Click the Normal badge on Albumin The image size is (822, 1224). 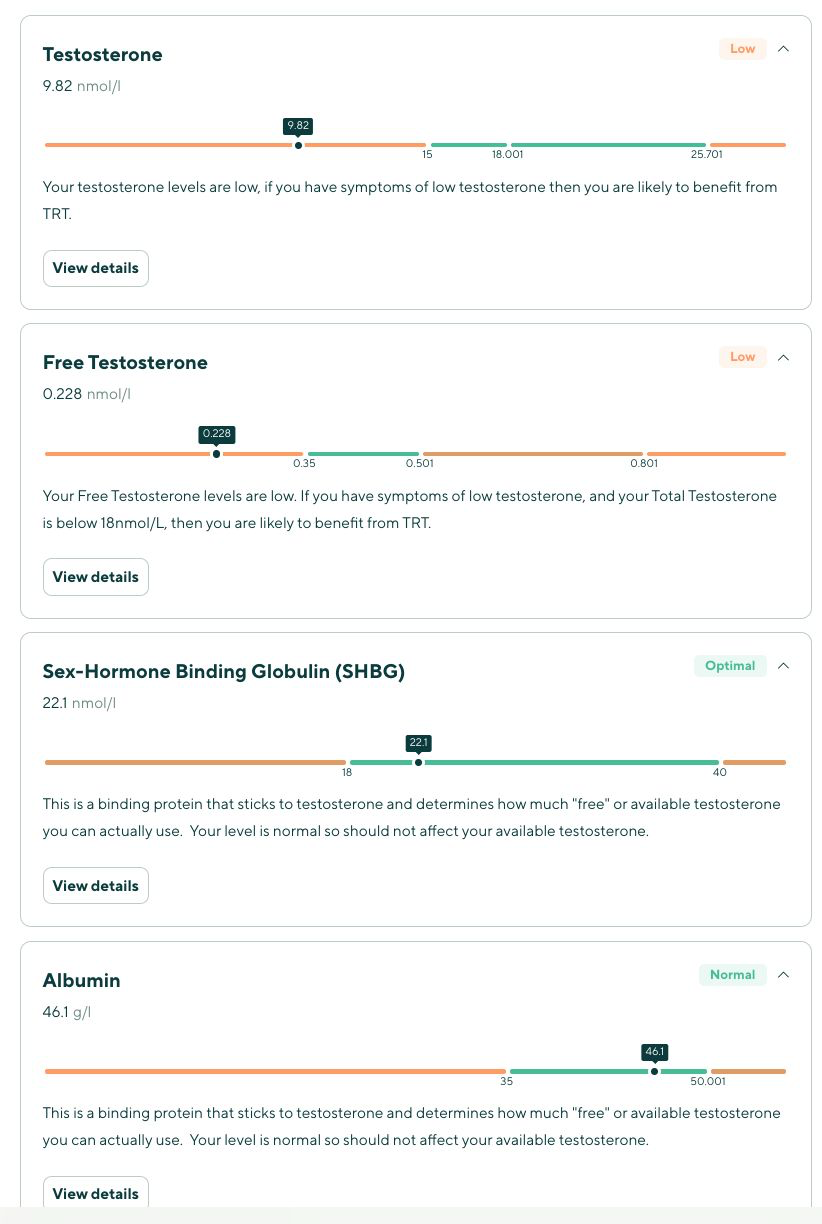click(x=733, y=975)
